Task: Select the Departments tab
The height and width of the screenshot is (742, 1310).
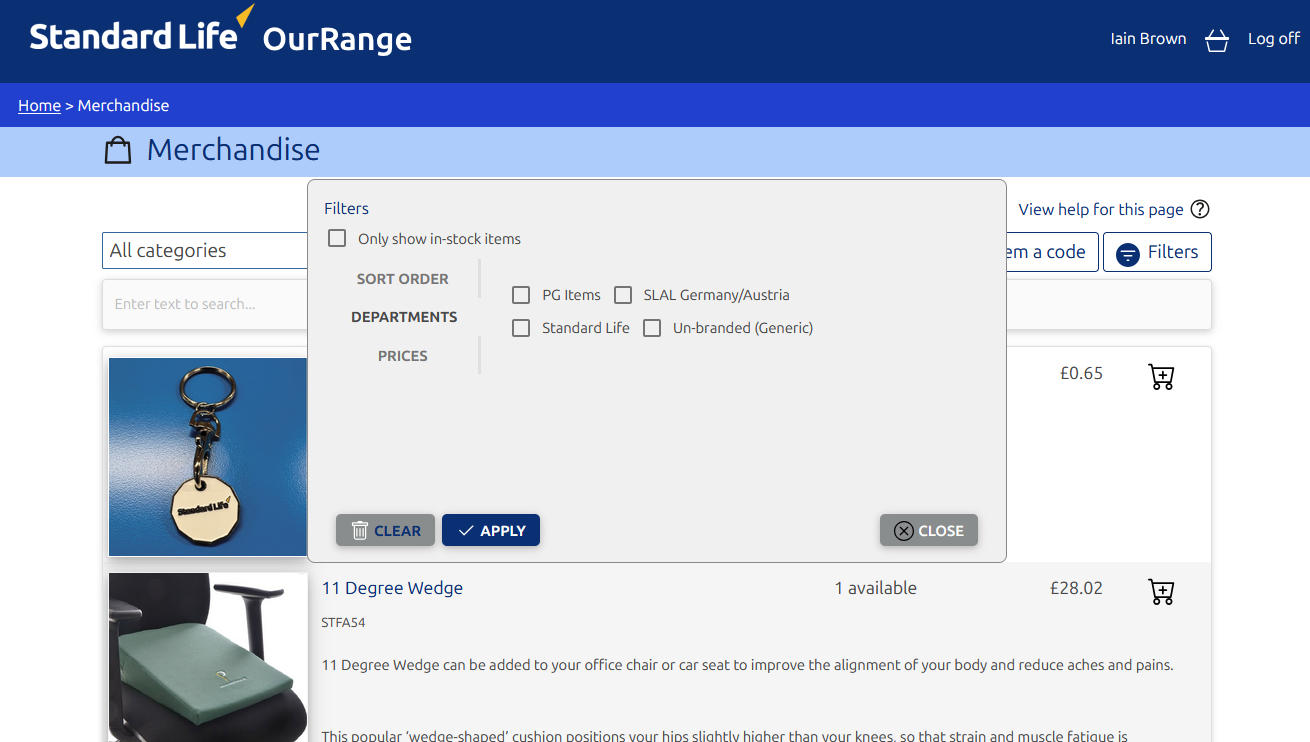Action: (404, 317)
